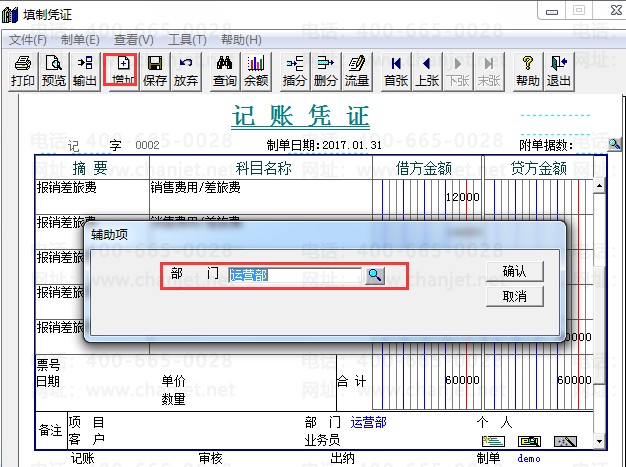Open 查询 search with binoculars icon
626x467 pixels.
[225, 71]
